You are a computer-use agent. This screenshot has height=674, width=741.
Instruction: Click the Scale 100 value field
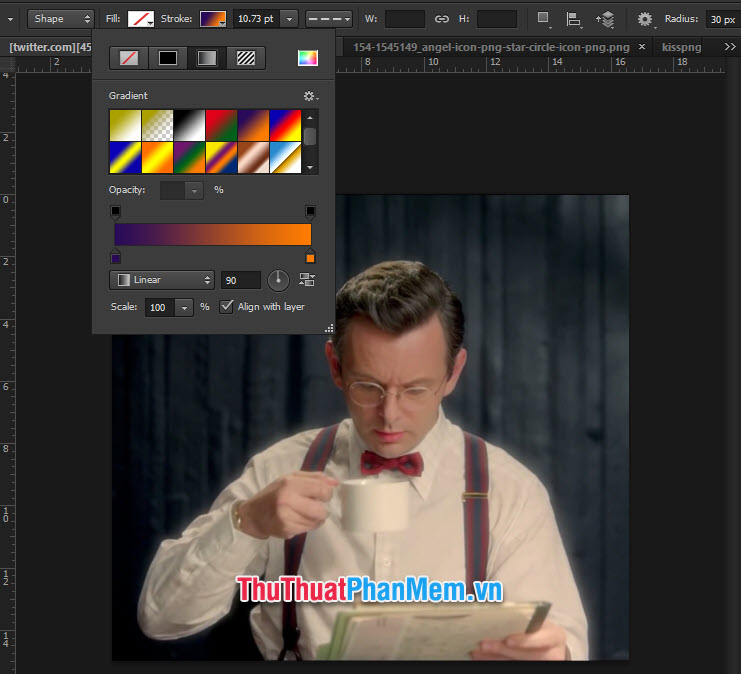(x=160, y=308)
